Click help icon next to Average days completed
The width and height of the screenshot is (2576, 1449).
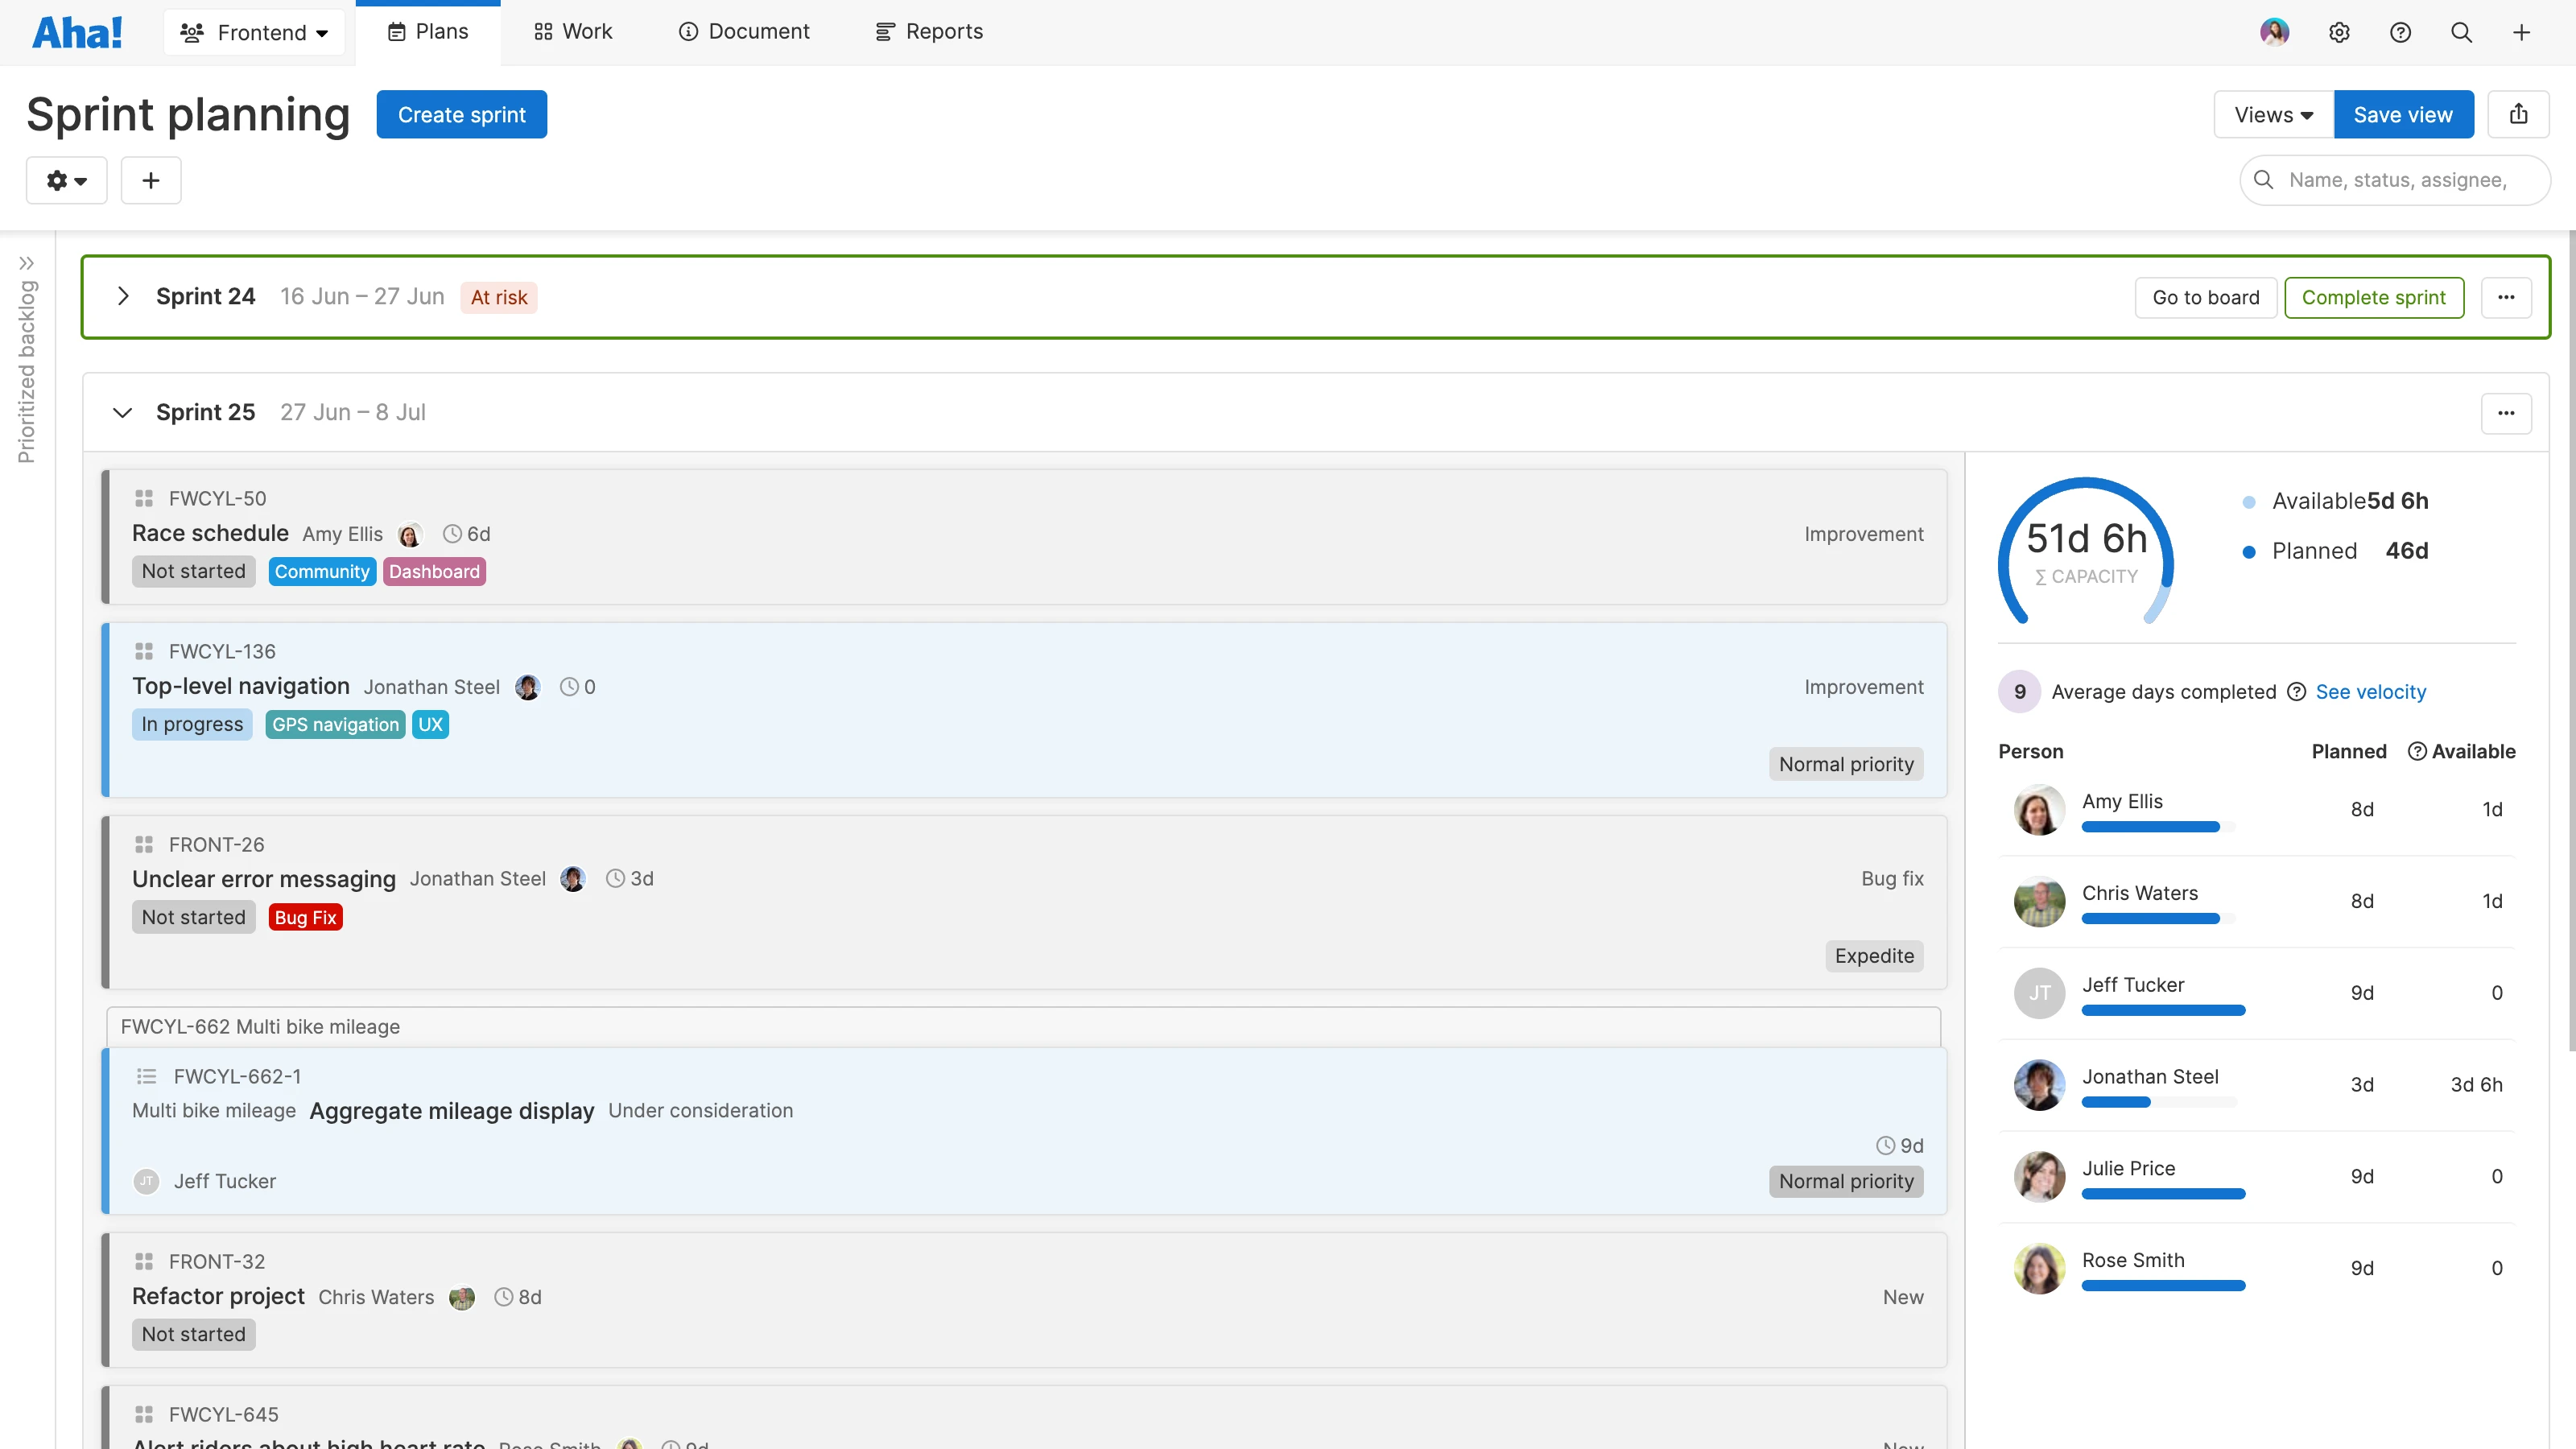point(2297,692)
